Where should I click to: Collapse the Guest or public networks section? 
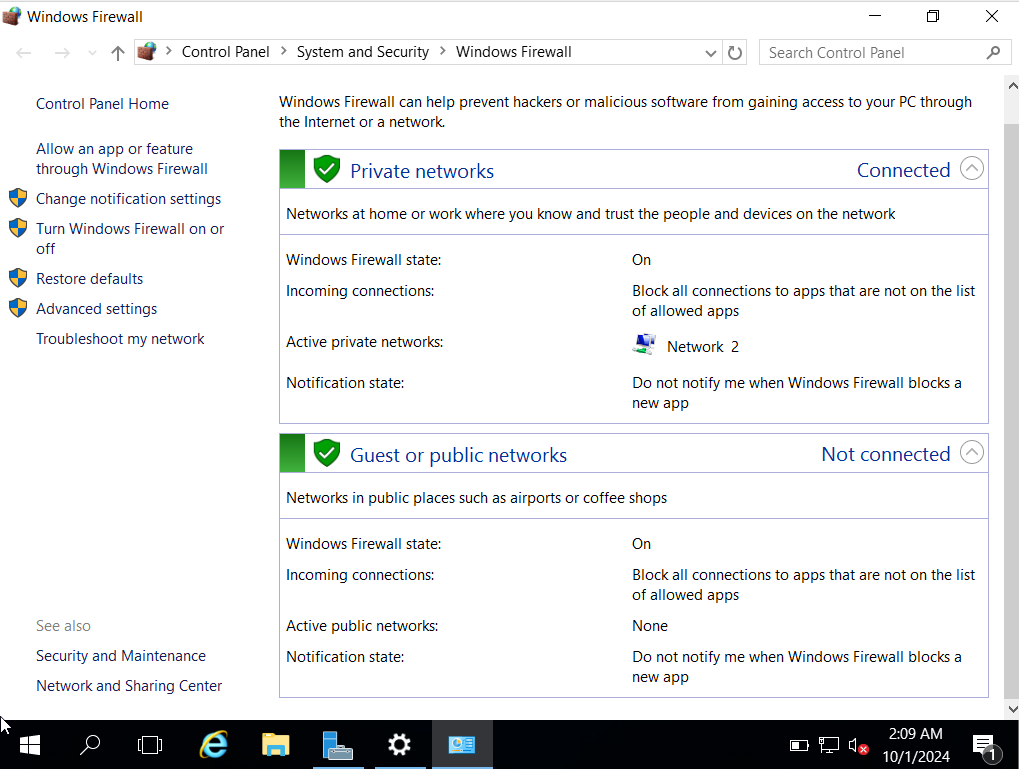pyautogui.click(x=972, y=452)
